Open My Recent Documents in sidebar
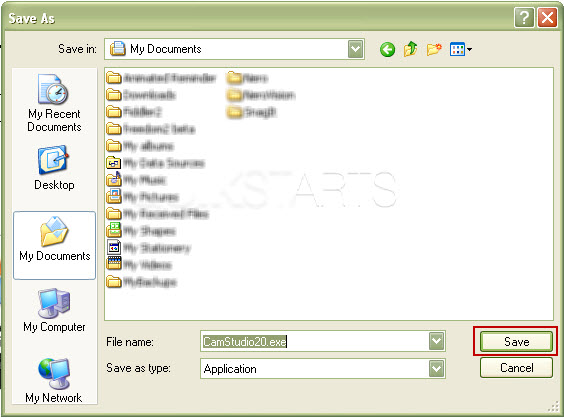 [54, 104]
